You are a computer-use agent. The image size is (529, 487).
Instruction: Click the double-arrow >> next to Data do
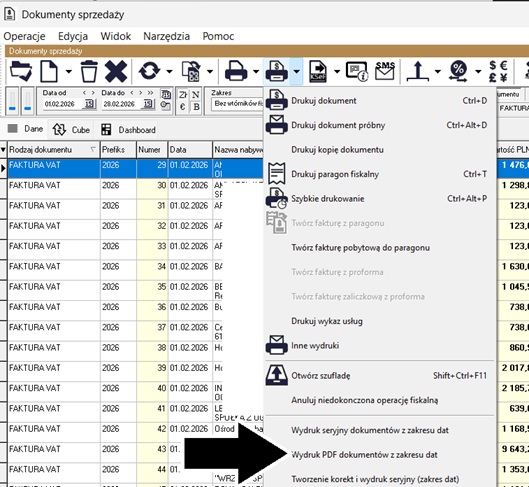pyautogui.click(x=150, y=92)
